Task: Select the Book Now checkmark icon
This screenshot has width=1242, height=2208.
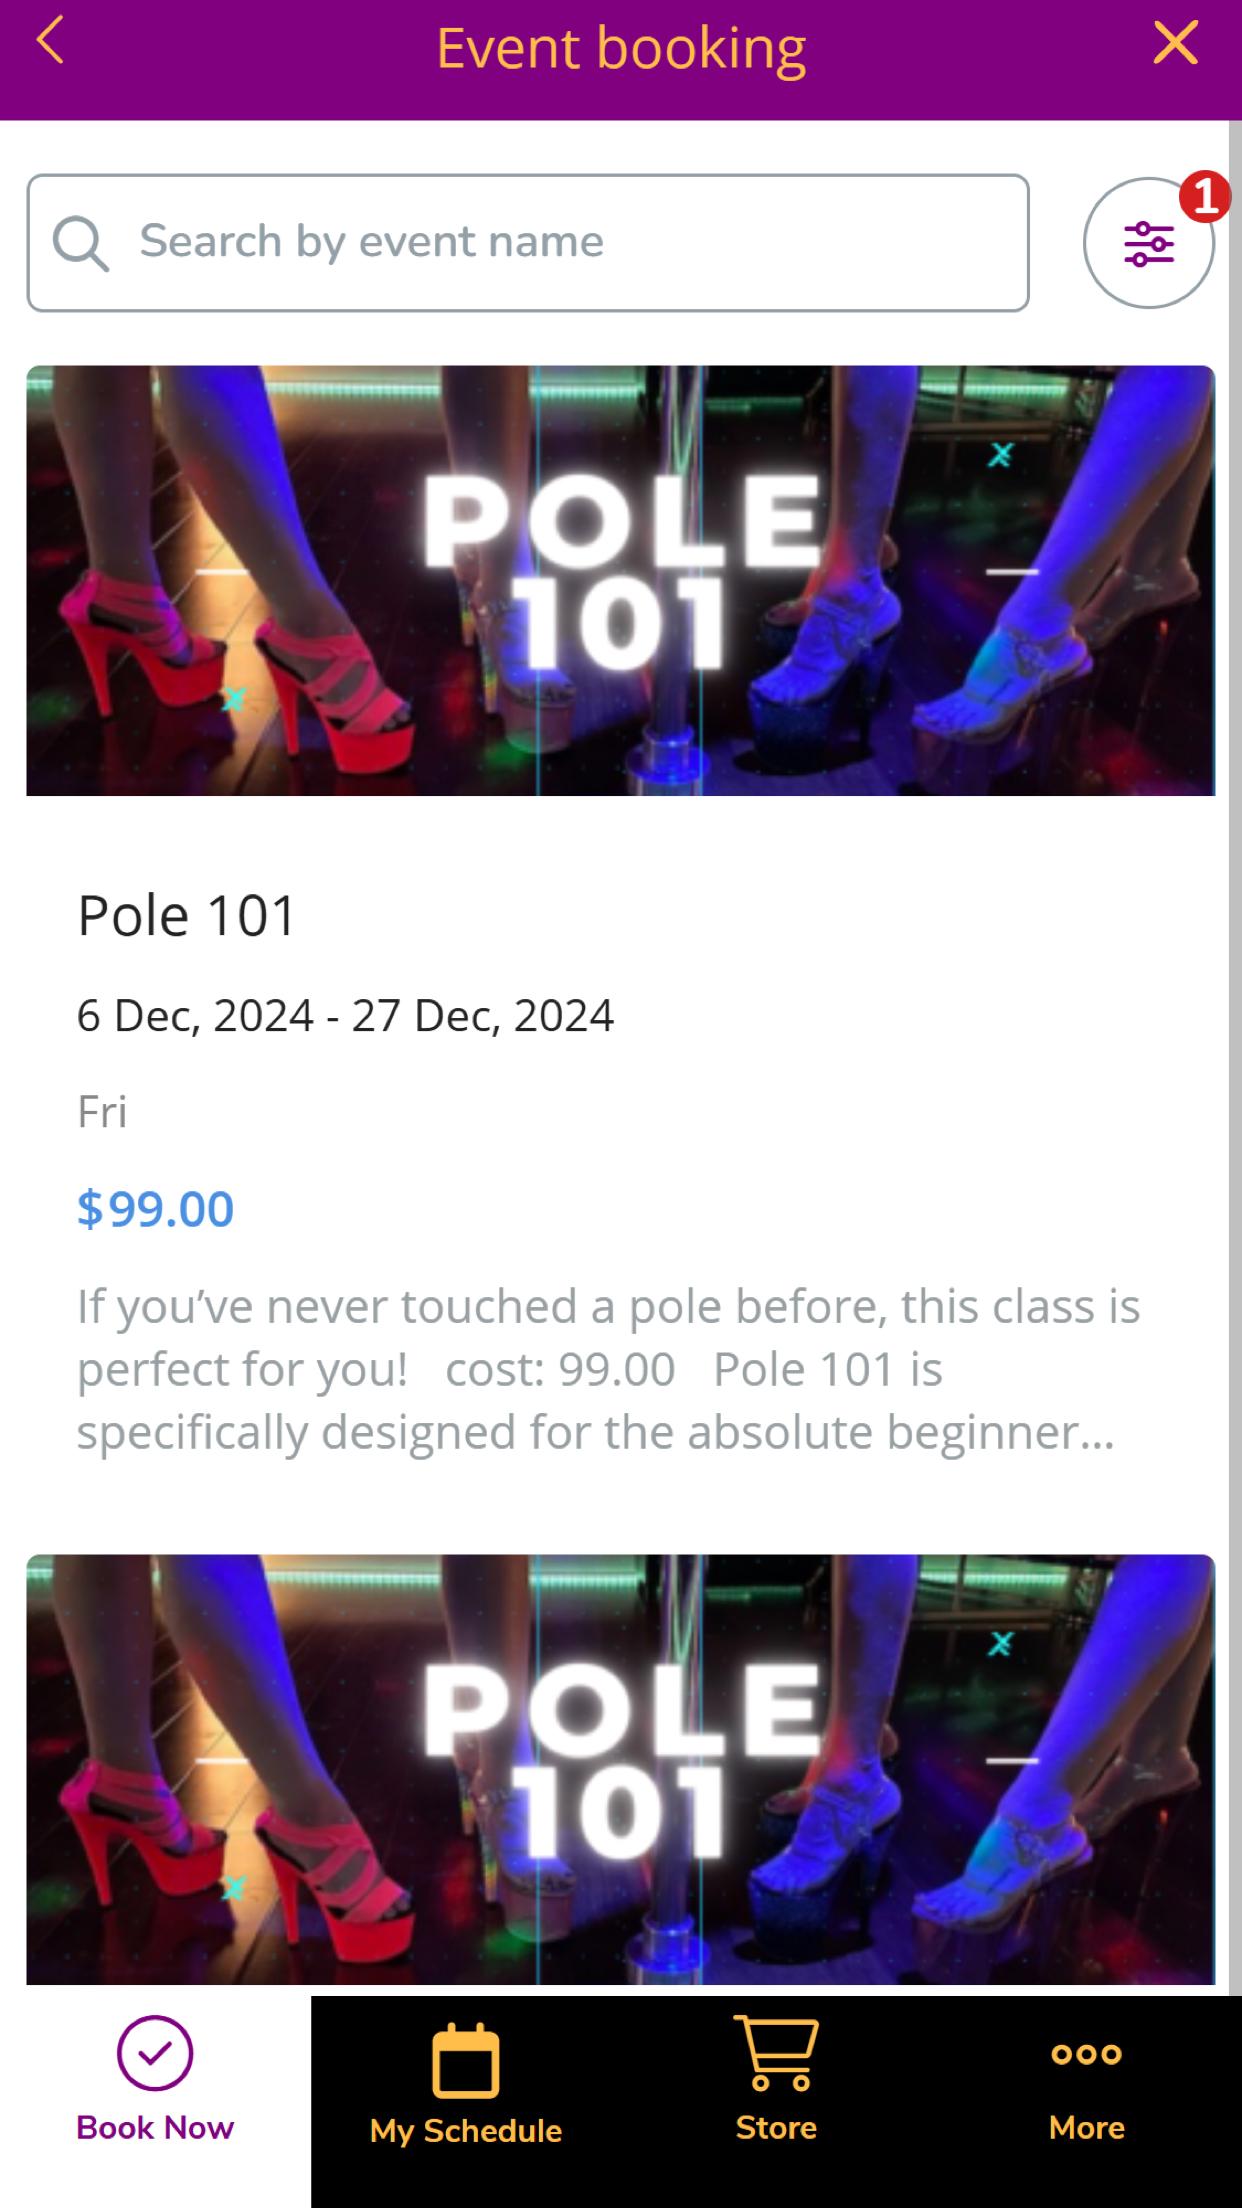Action: click(155, 2053)
